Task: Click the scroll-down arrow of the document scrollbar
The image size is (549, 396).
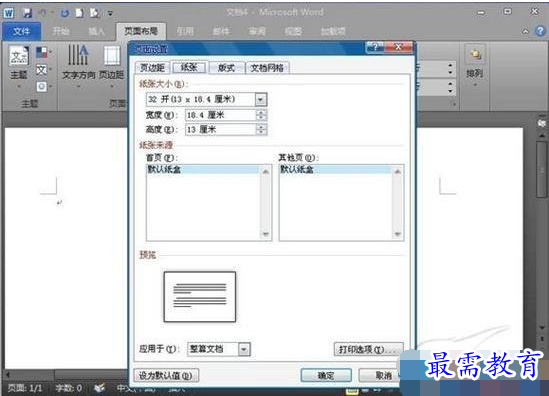Action: point(542,328)
